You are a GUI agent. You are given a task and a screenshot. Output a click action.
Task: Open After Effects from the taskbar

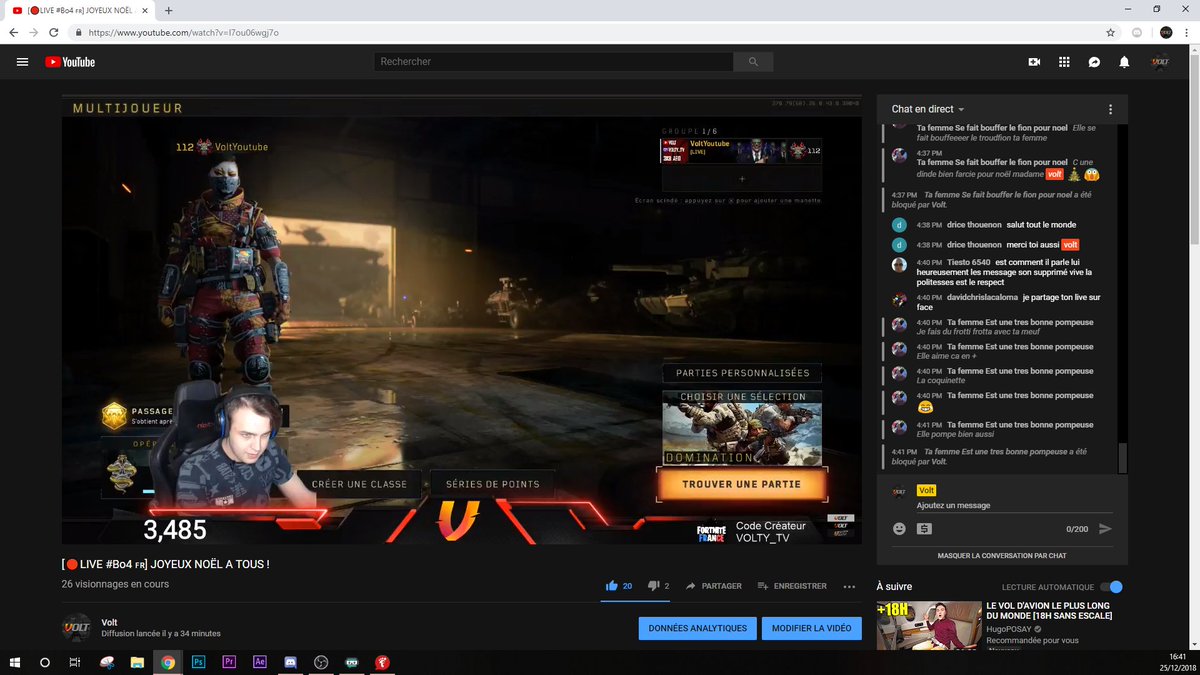[x=260, y=662]
